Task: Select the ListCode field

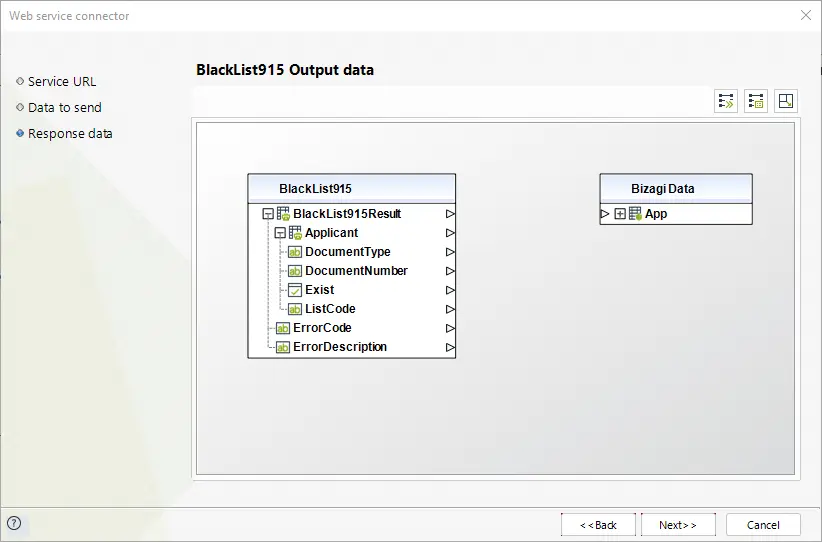Action: (352, 309)
